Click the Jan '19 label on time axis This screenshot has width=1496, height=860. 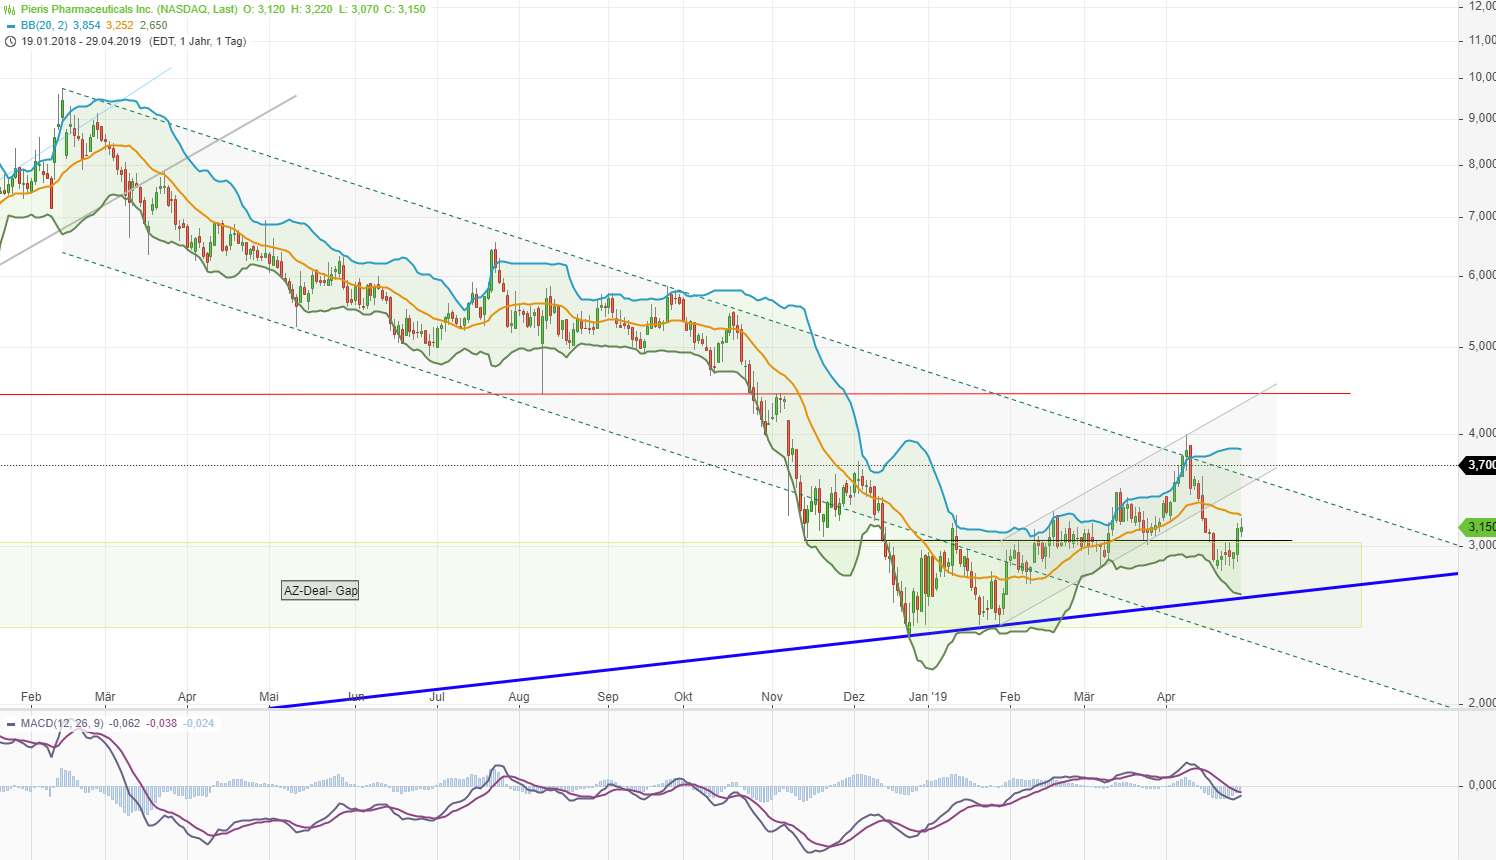(927, 697)
